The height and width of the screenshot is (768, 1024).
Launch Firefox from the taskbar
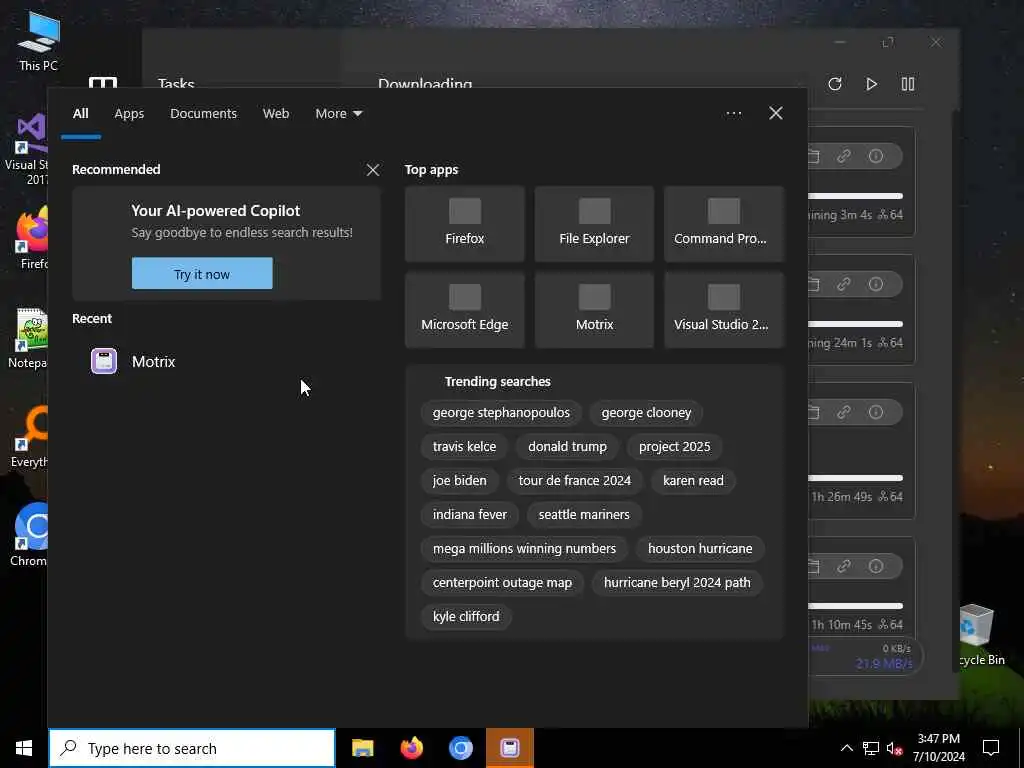[411, 748]
